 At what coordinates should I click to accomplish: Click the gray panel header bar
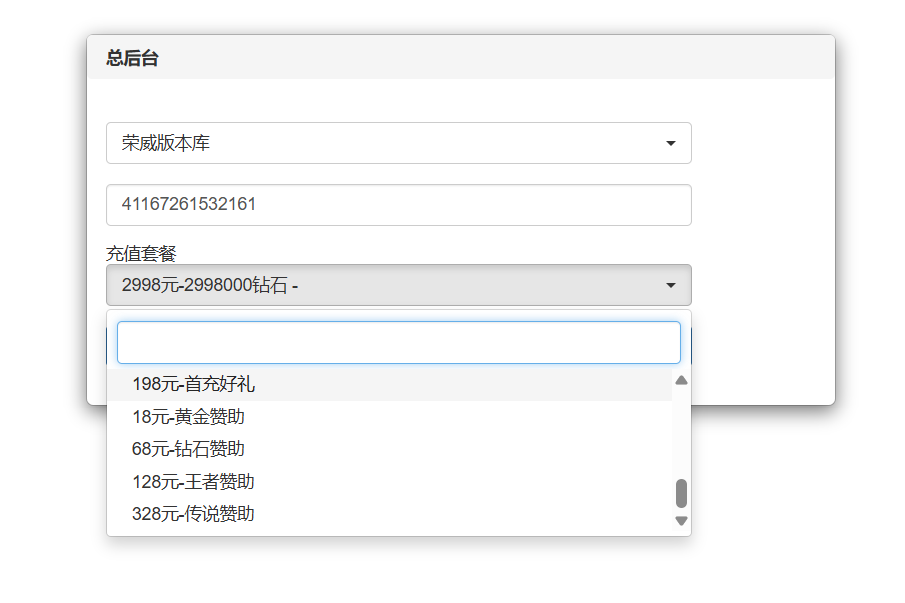[500, 58]
